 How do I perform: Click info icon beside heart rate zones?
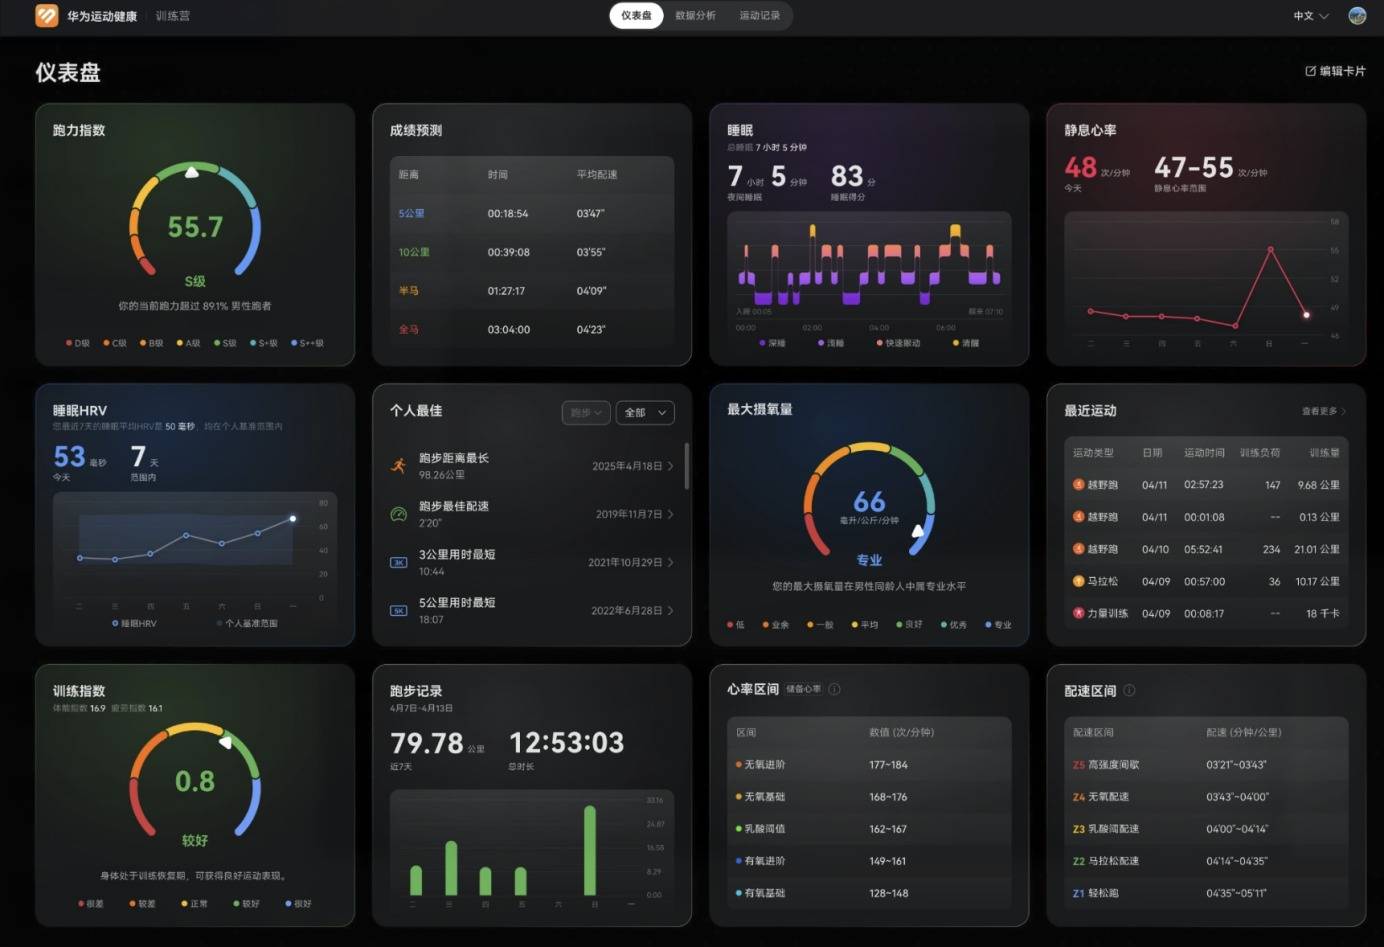tap(834, 689)
